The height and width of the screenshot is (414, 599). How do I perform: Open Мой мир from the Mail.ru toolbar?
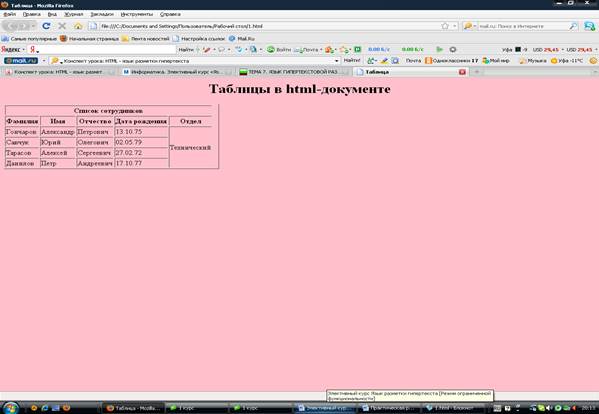click(x=496, y=61)
